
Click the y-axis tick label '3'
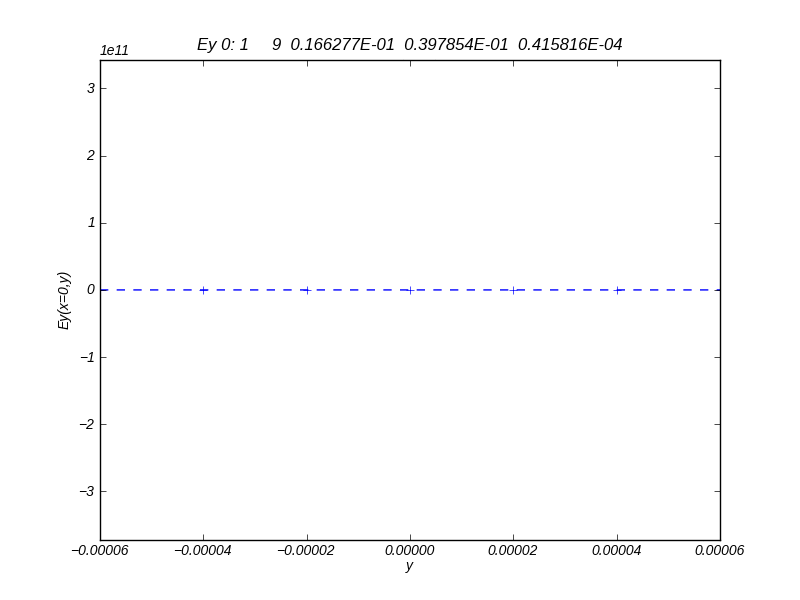point(90,88)
